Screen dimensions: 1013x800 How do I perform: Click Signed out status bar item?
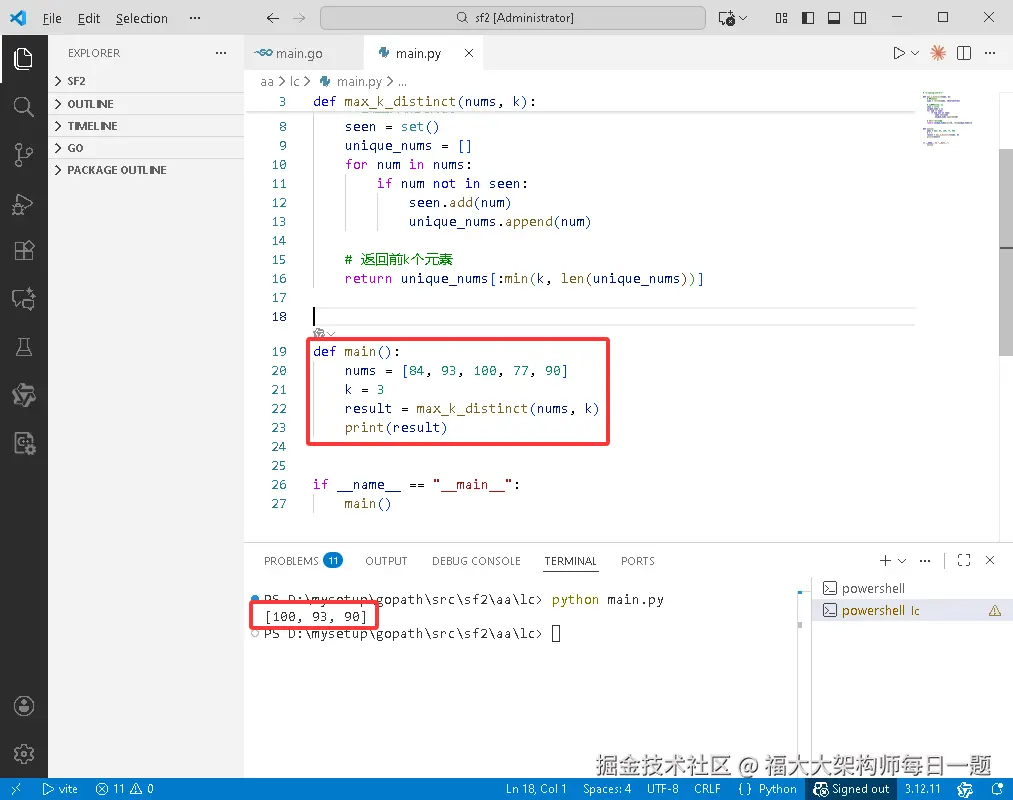point(851,789)
